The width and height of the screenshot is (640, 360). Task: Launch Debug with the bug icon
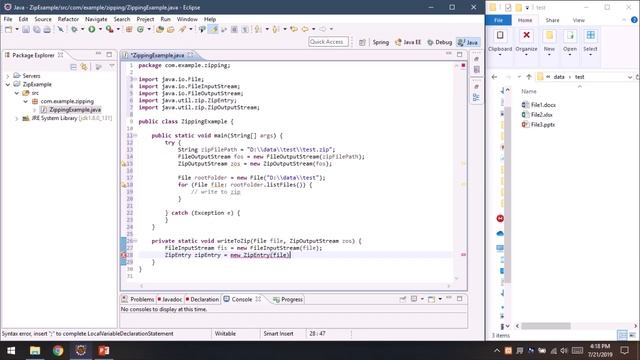tap(74, 29)
